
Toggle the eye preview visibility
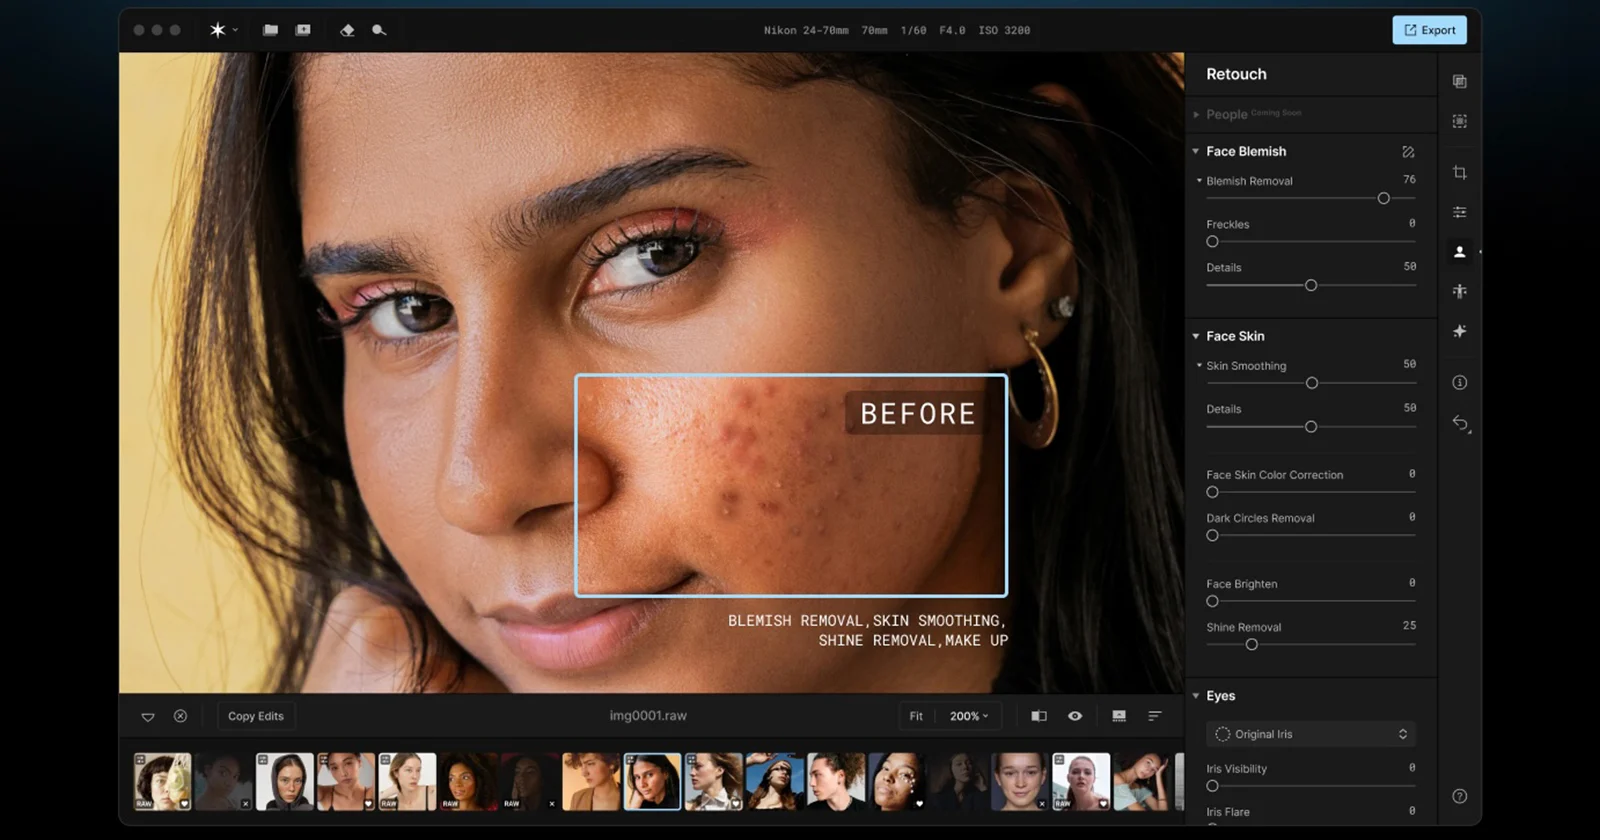click(x=1075, y=716)
